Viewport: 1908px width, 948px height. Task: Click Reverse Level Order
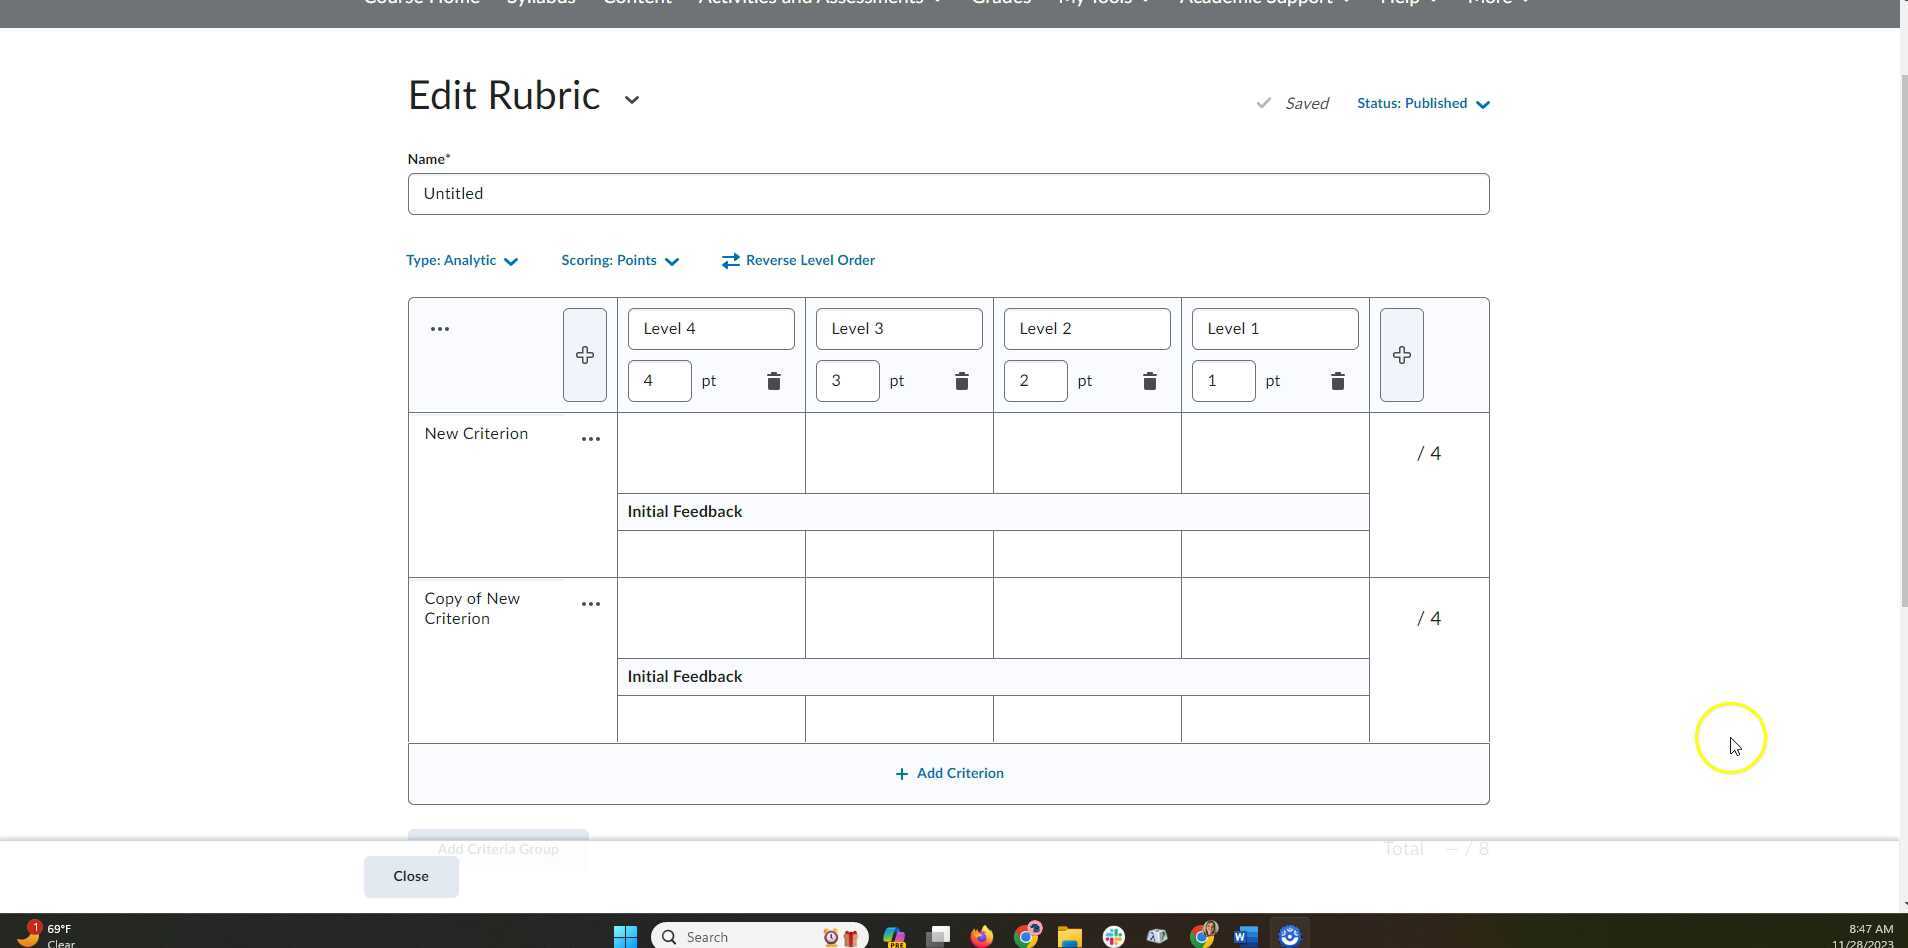tap(798, 260)
